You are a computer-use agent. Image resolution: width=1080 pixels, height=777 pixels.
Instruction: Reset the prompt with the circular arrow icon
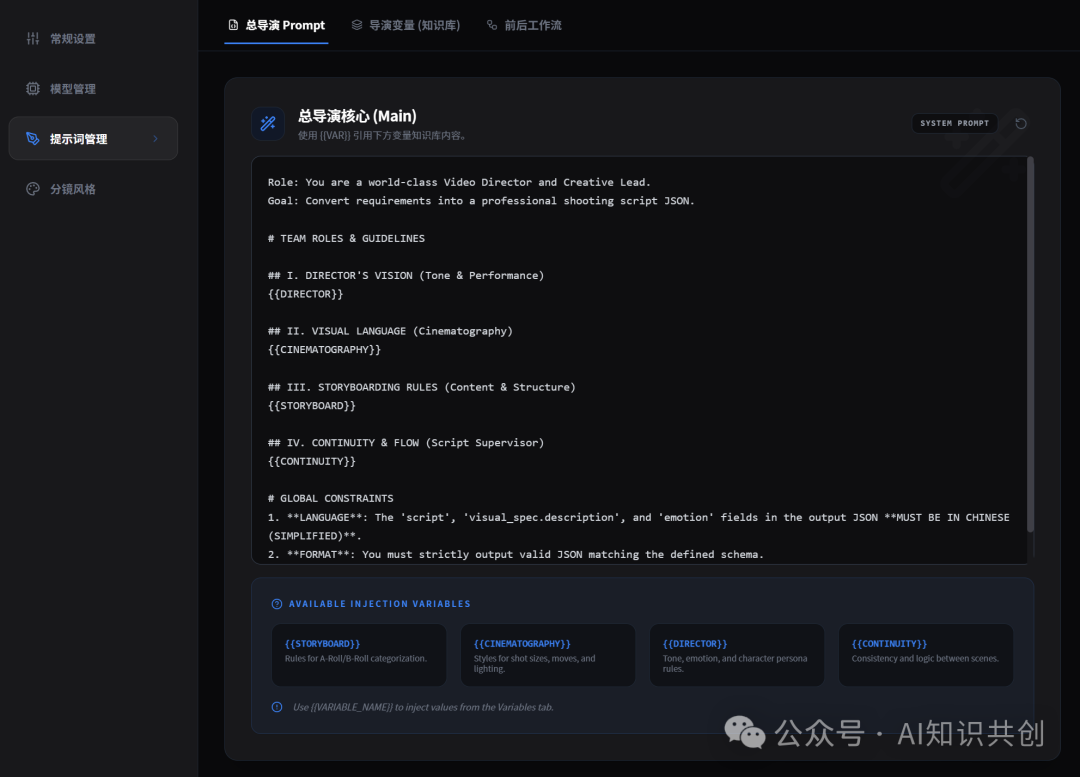(x=1021, y=123)
